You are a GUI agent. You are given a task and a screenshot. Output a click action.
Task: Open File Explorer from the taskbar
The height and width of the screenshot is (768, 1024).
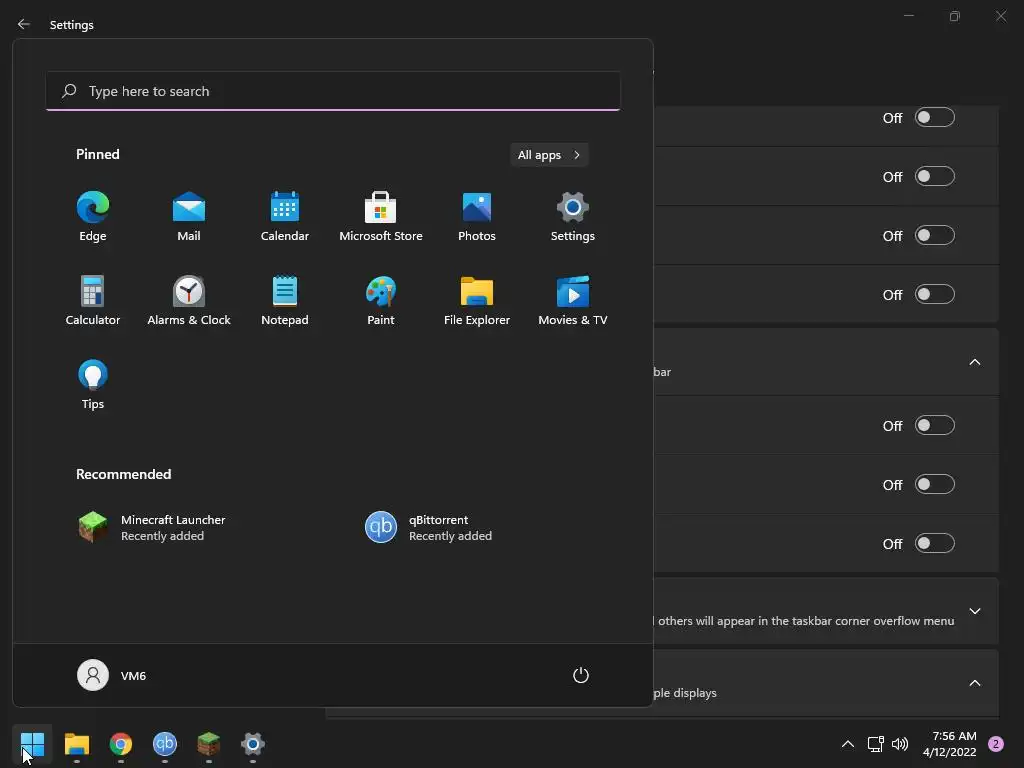pyautogui.click(x=76, y=744)
